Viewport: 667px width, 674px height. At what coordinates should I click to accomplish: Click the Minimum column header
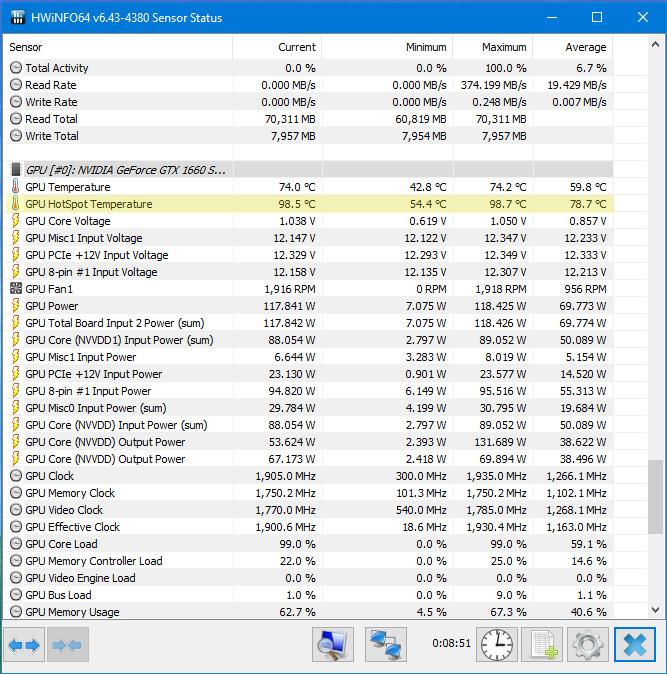pos(387,47)
